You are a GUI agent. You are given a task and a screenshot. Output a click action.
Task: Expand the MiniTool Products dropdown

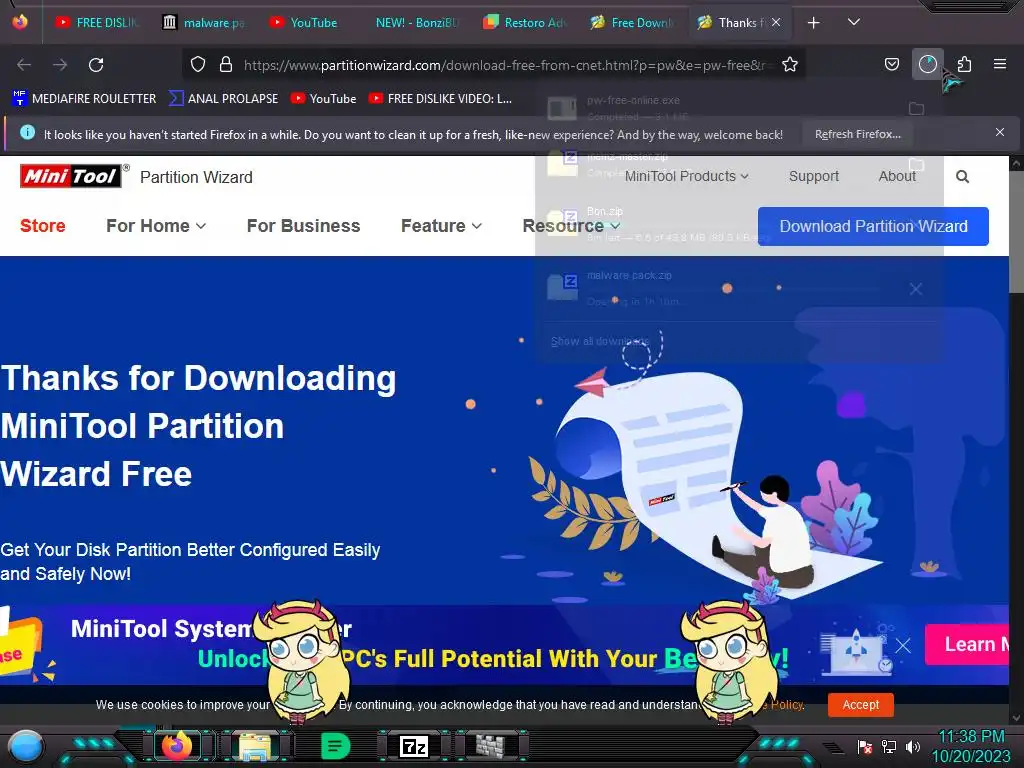tap(686, 176)
